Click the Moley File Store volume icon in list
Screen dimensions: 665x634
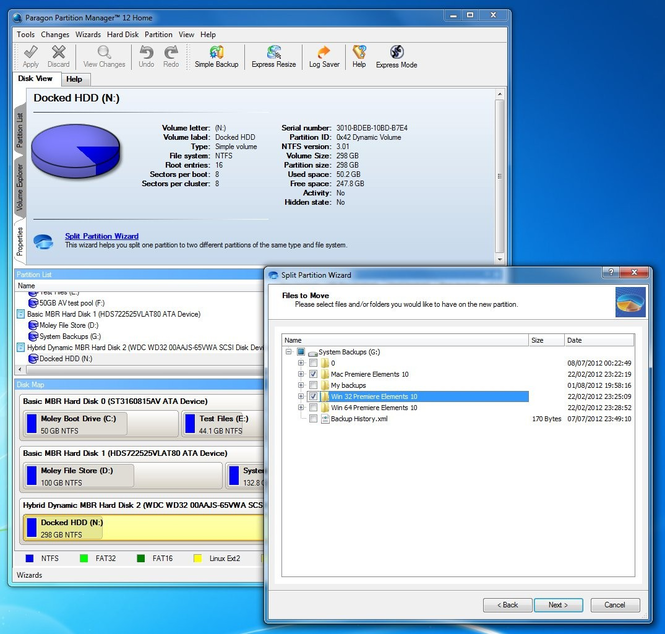tap(33, 325)
